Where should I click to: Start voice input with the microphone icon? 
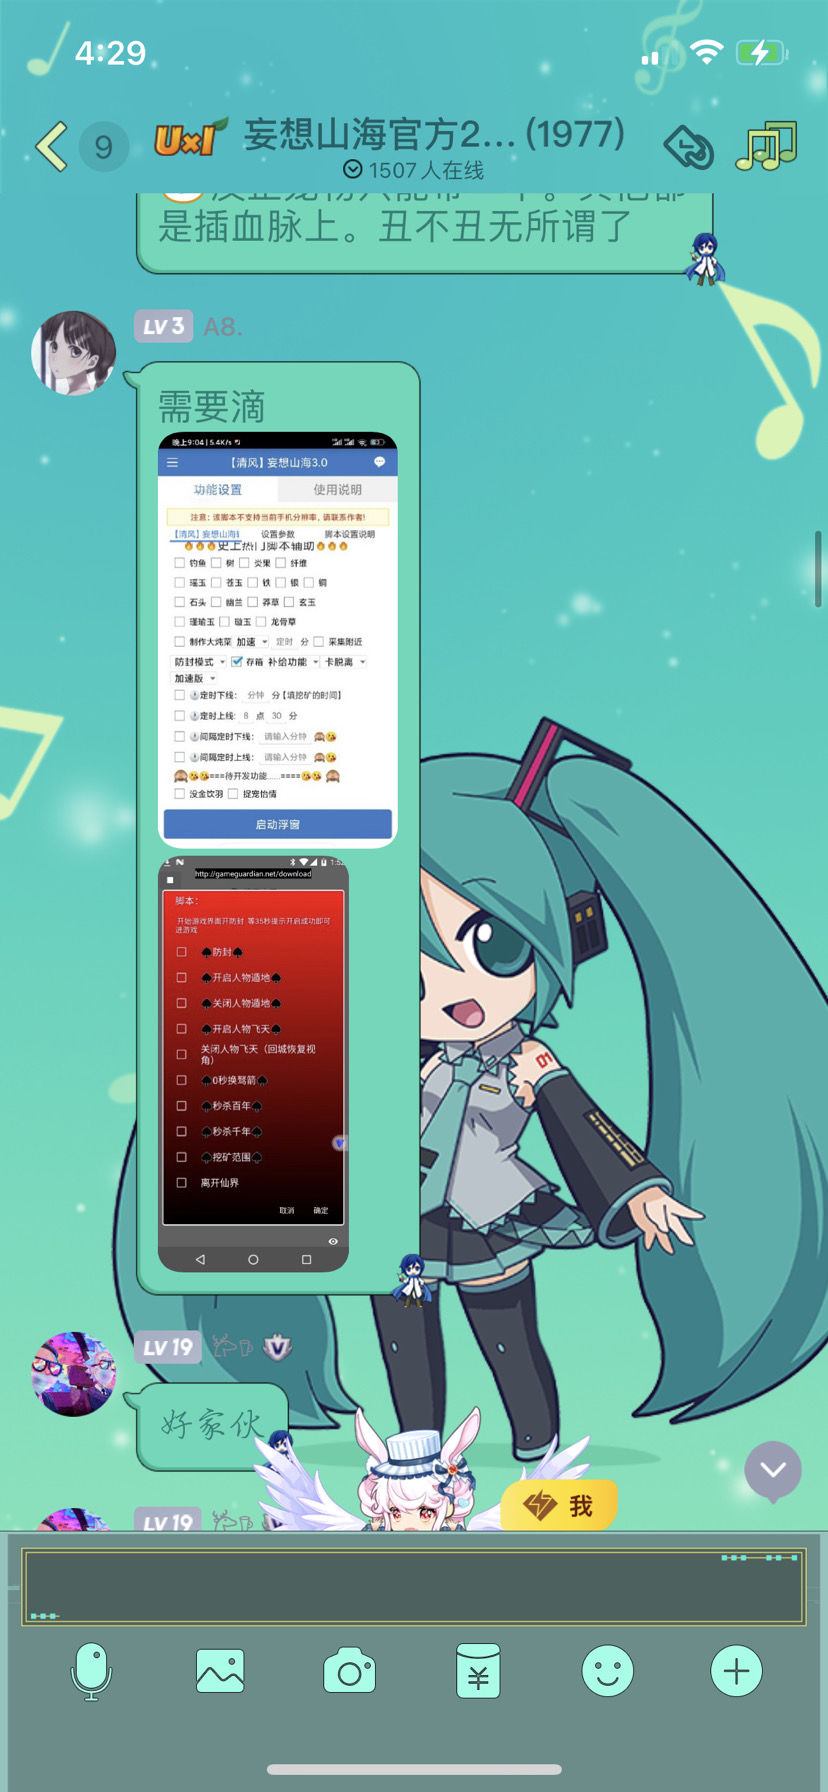point(91,1671)
